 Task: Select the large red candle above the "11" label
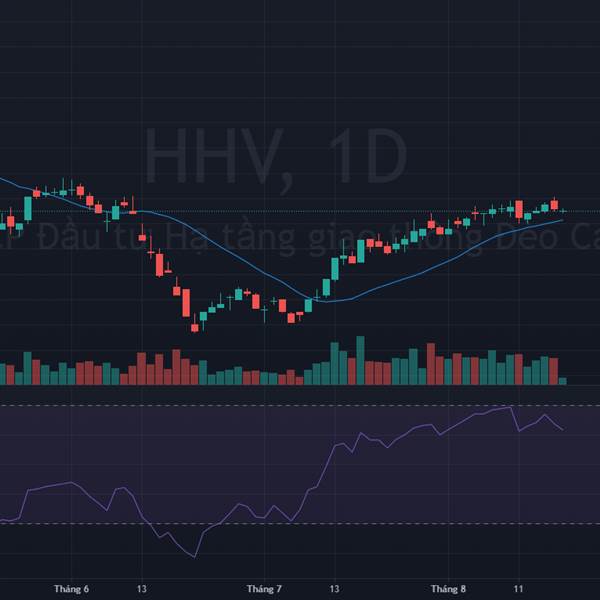click(x=519, y=209)
